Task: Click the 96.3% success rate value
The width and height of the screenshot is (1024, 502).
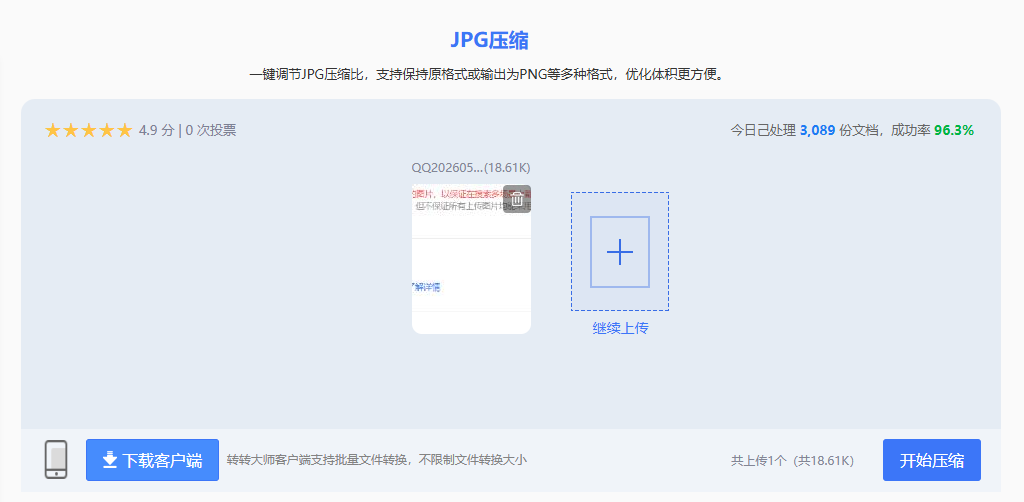Action: click(x=953, y=131)
